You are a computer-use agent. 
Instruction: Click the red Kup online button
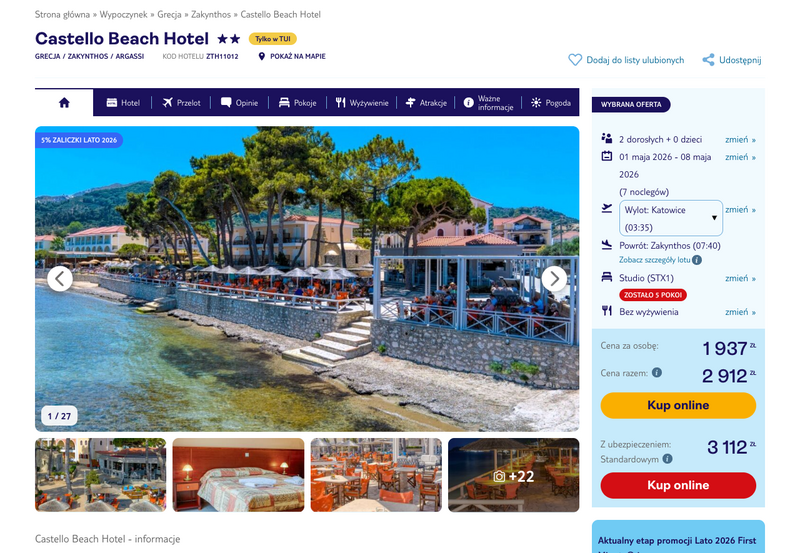tap(678, 485)
